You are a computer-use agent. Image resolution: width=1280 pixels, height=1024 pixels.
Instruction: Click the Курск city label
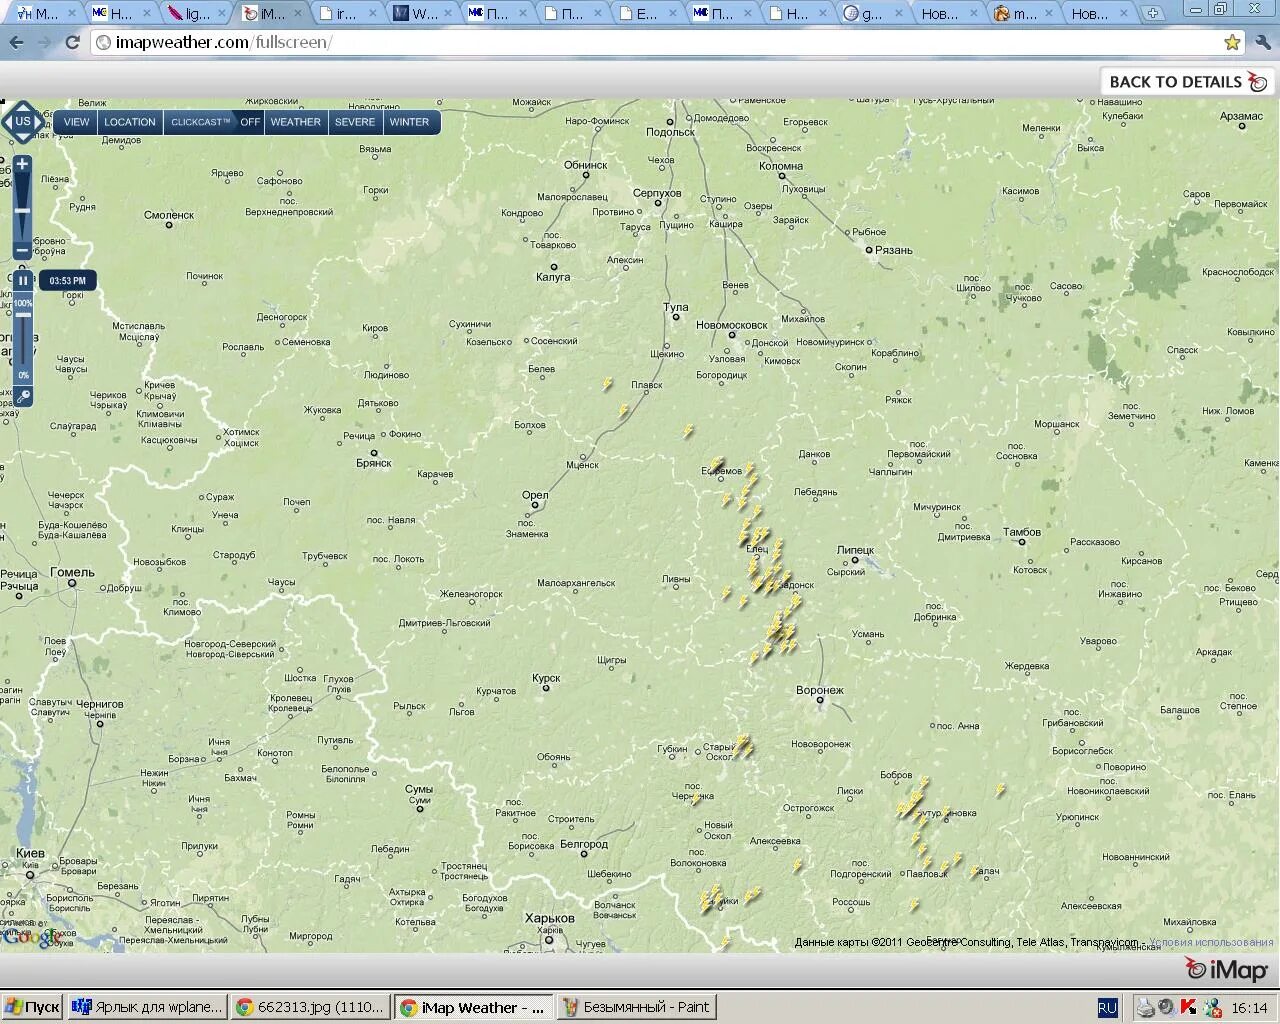click(x=546, y=678)
